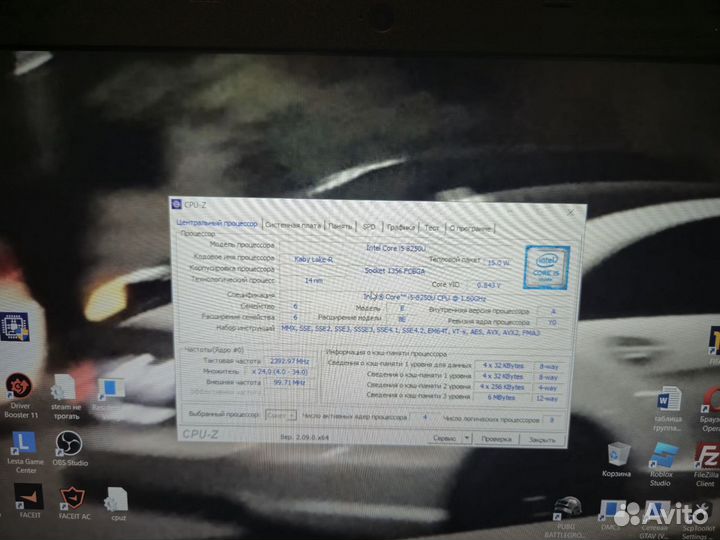Click the clock speed '2392.97 MHz' value
This screenshot has width=720, height=540.
pos(289,361)
